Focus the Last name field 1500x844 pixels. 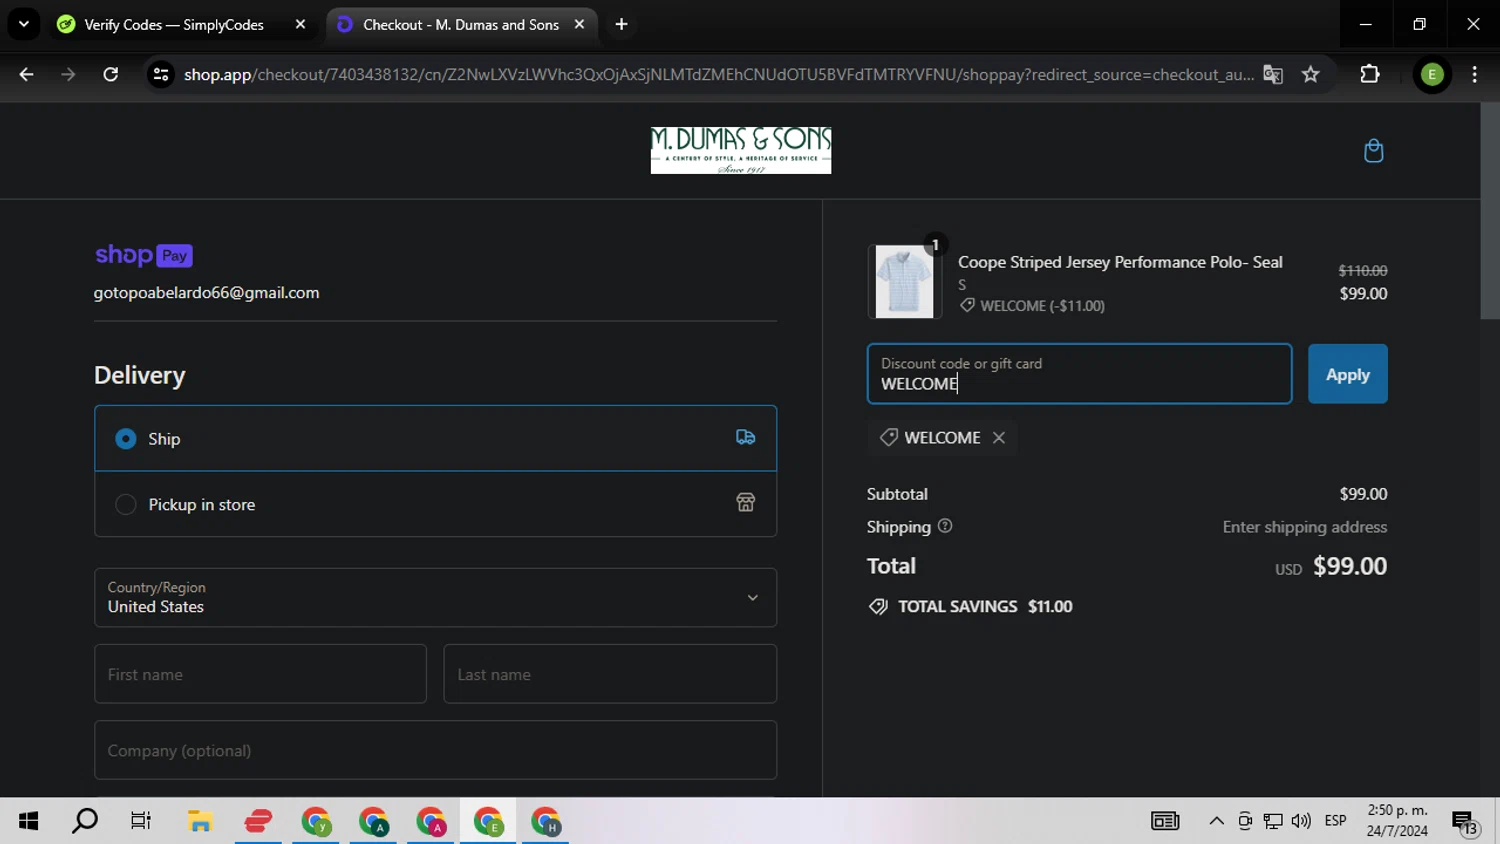pos(610,674)
